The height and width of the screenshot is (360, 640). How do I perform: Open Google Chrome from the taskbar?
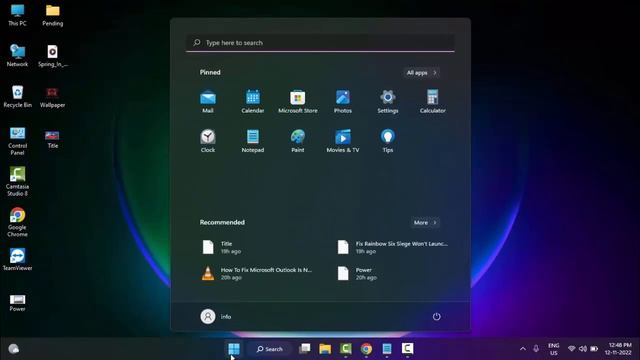366,349
